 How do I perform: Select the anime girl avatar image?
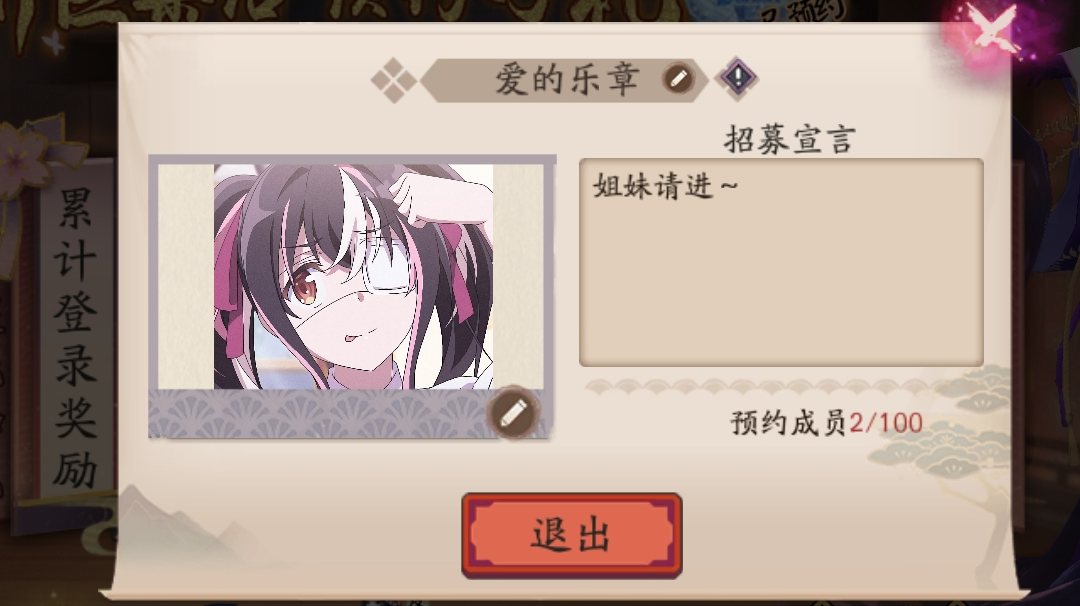coord(353,276)
